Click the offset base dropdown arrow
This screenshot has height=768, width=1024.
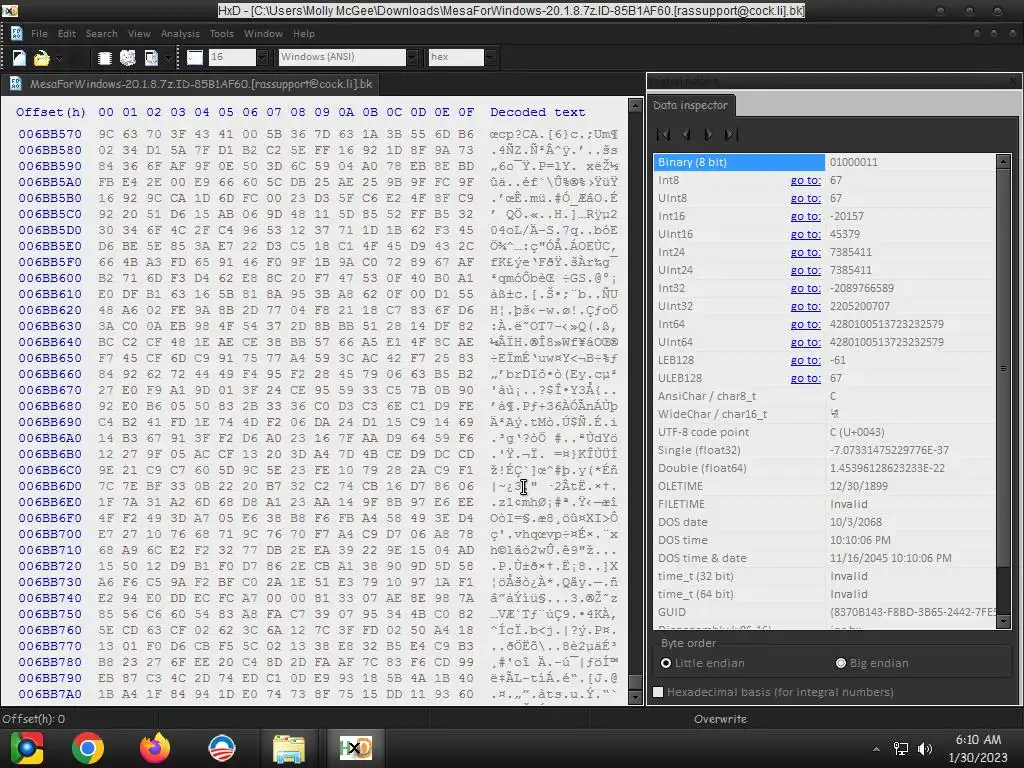point(490,57)
